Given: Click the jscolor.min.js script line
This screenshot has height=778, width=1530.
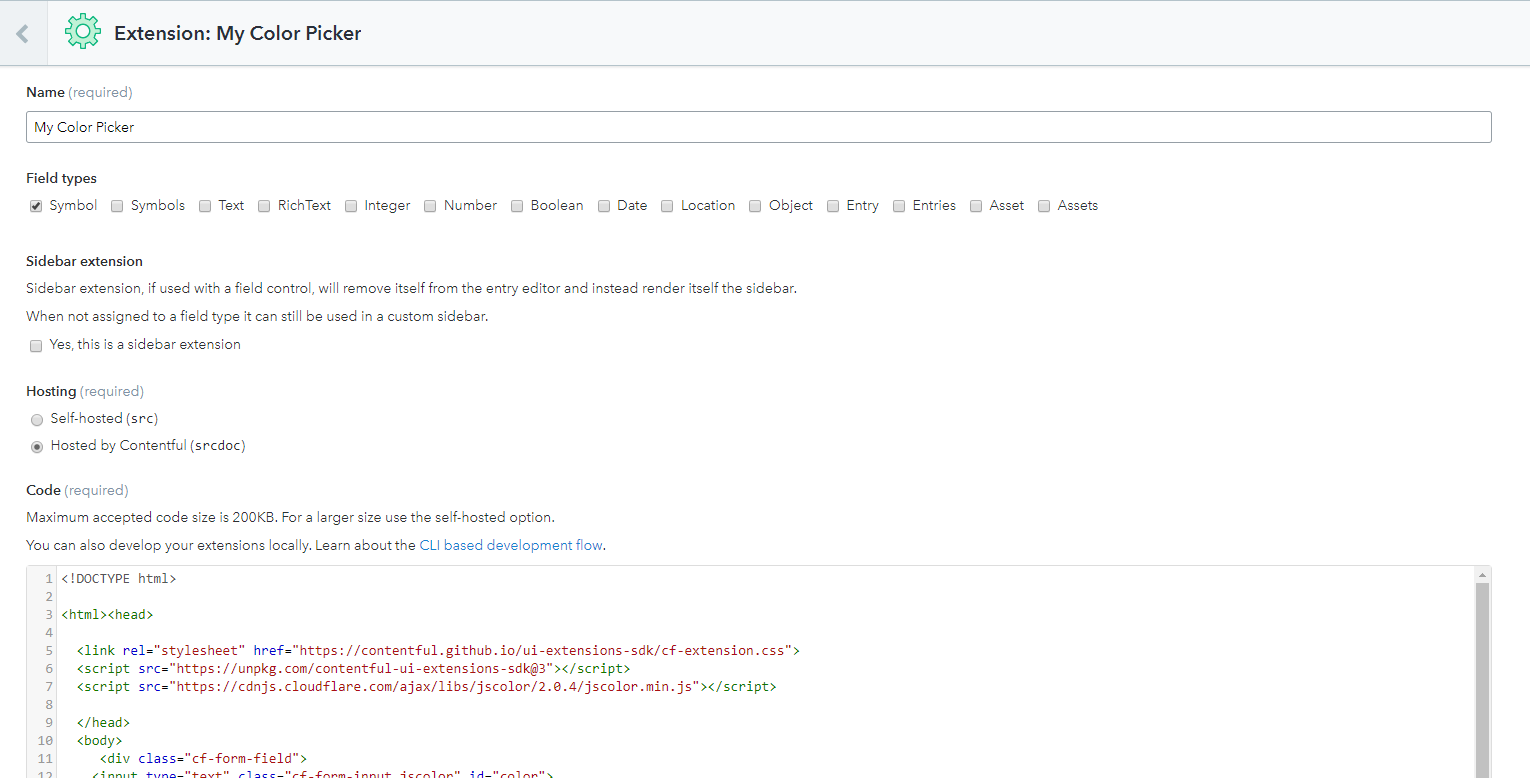Looking at the screenshot, I should 426,687.
